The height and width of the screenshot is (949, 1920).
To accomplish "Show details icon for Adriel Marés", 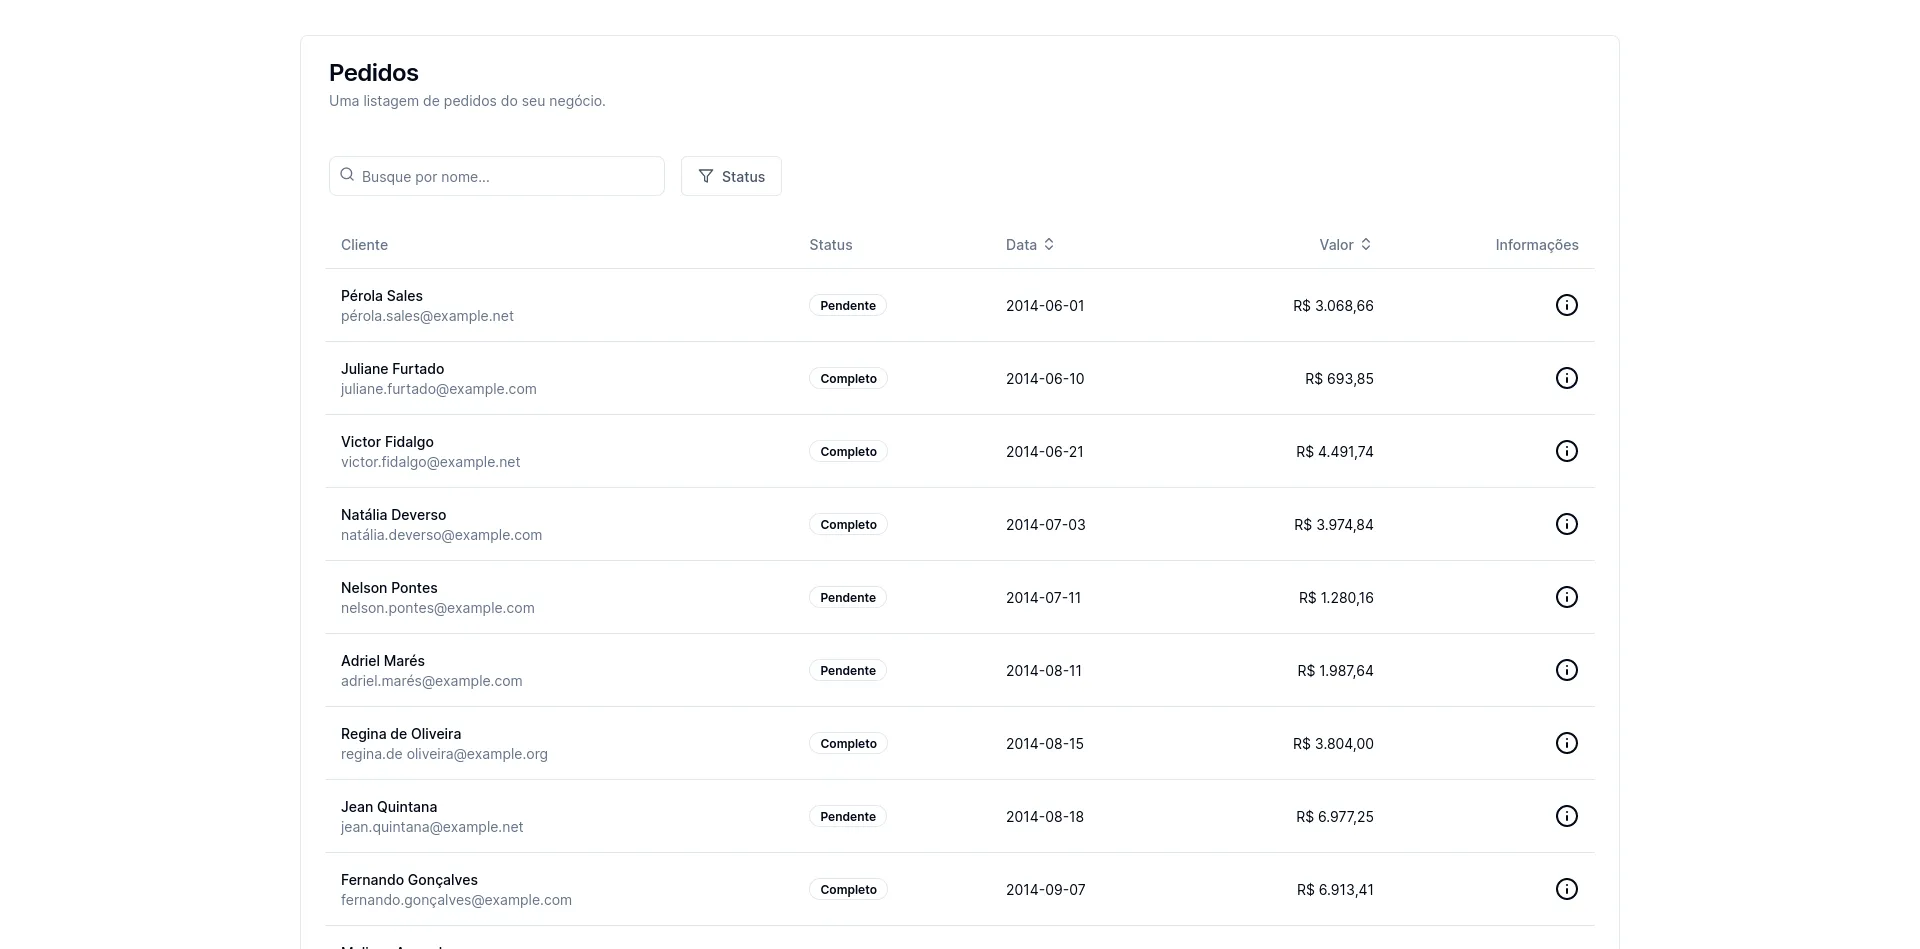I will tap(1566, 670).
